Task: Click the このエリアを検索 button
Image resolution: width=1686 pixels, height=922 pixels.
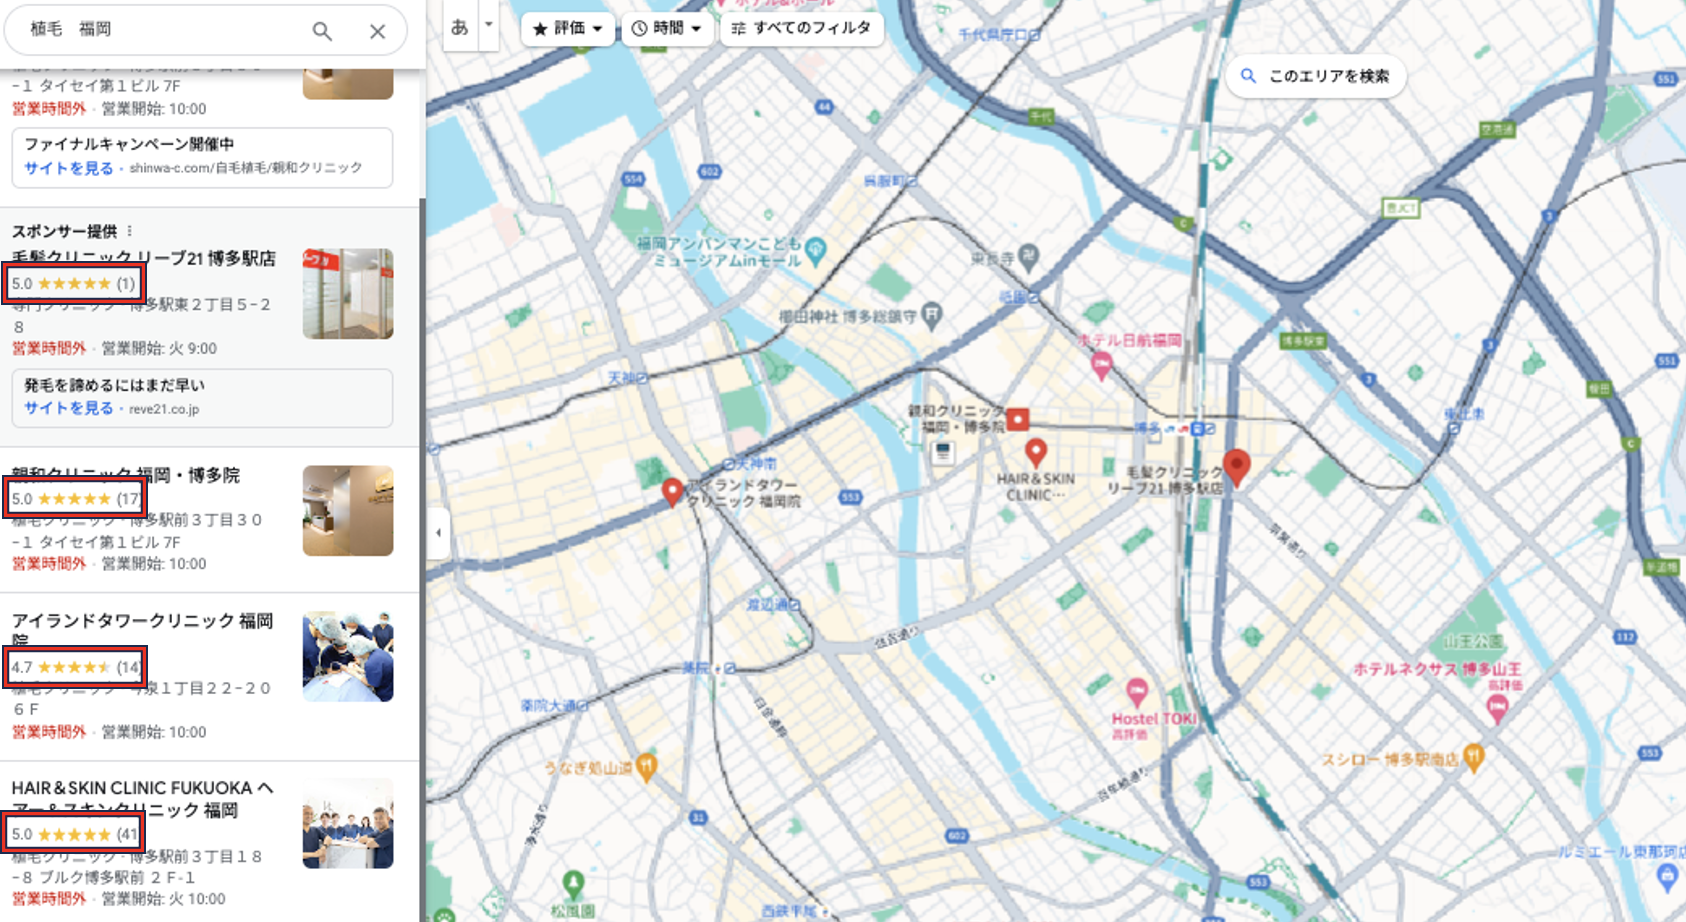Action: [x=1315, y=76]
